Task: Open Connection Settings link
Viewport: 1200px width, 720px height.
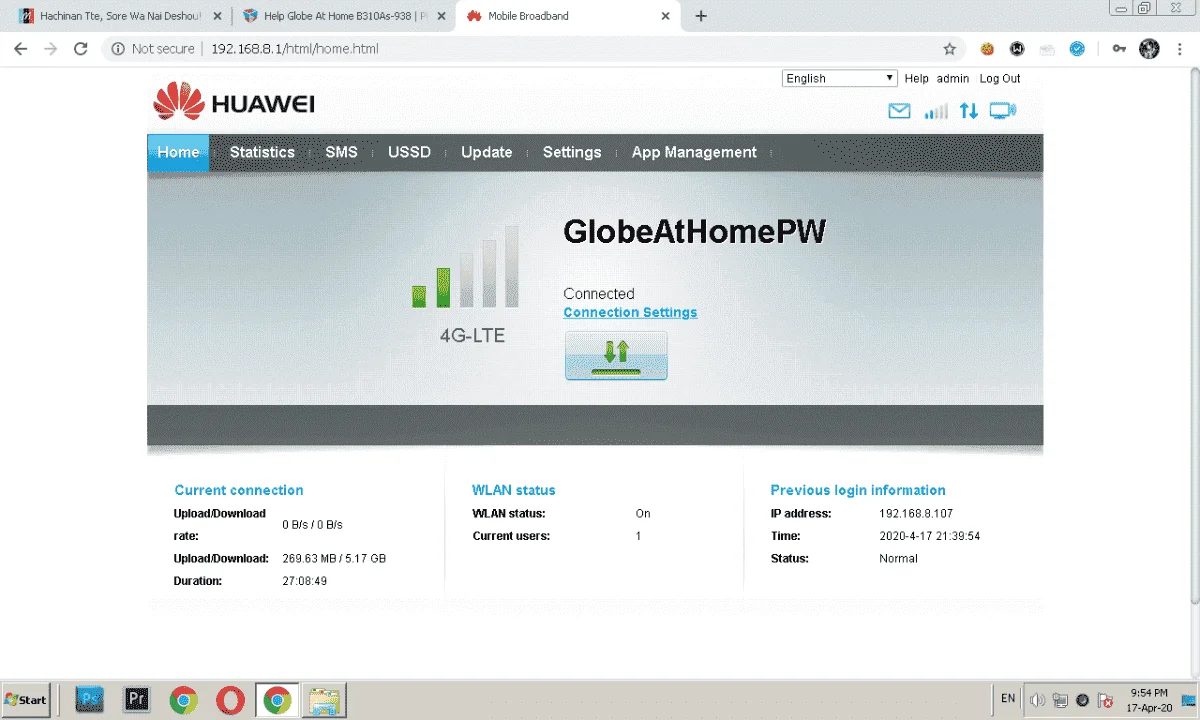Action: tap(630, 312)
